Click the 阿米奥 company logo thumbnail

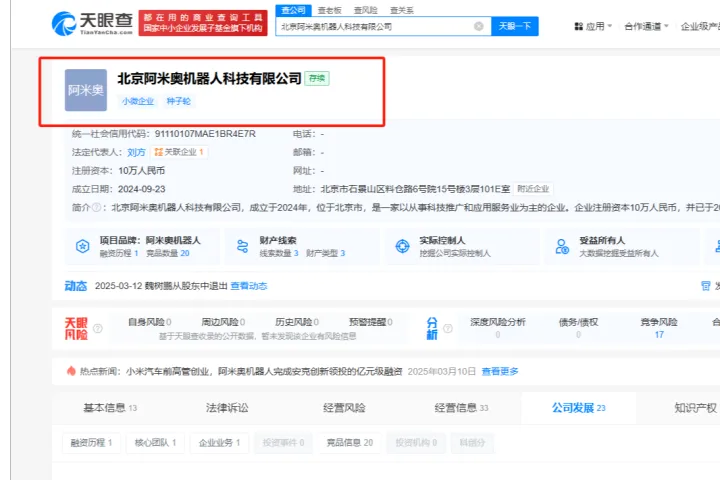pyautogui.click(x=86, y=90)
